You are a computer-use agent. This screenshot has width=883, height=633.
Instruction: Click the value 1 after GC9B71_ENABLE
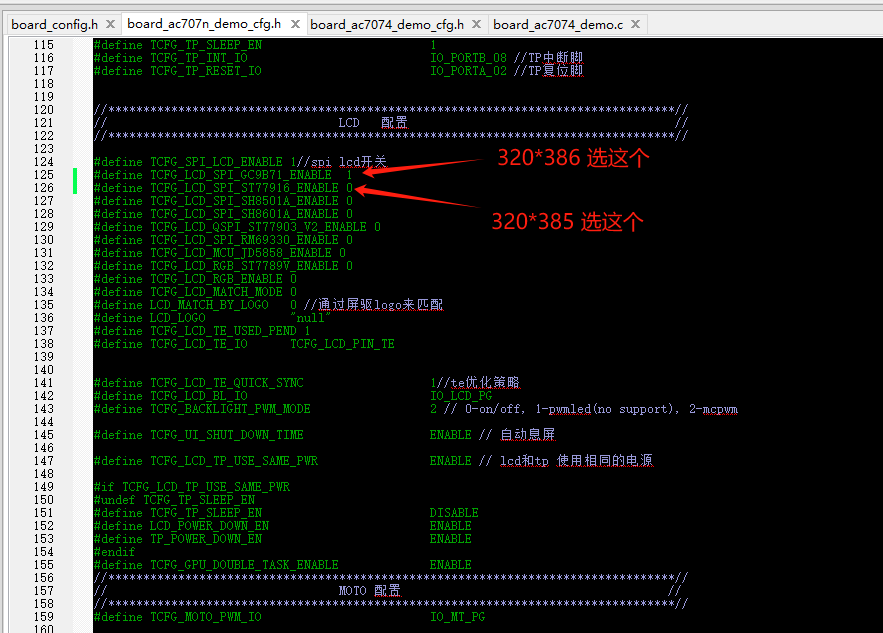tap(349, 175)
